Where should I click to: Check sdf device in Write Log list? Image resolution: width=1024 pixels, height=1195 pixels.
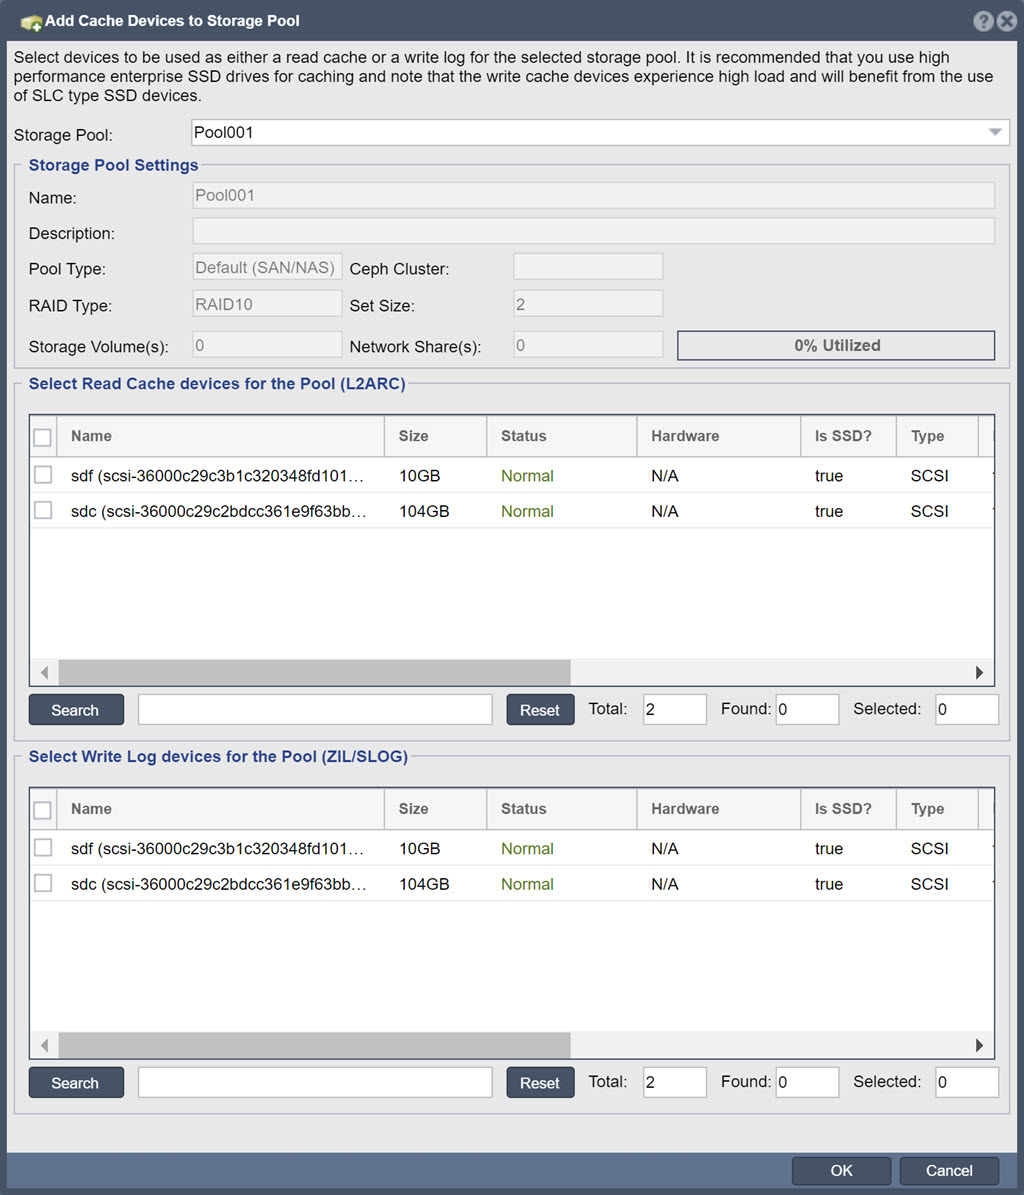point(43,847)
